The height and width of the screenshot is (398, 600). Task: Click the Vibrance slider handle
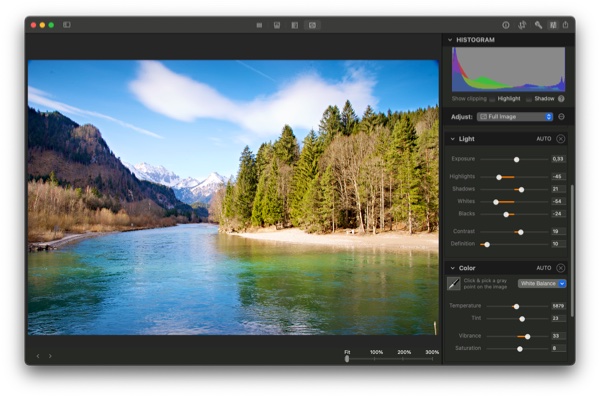(528, 336)
